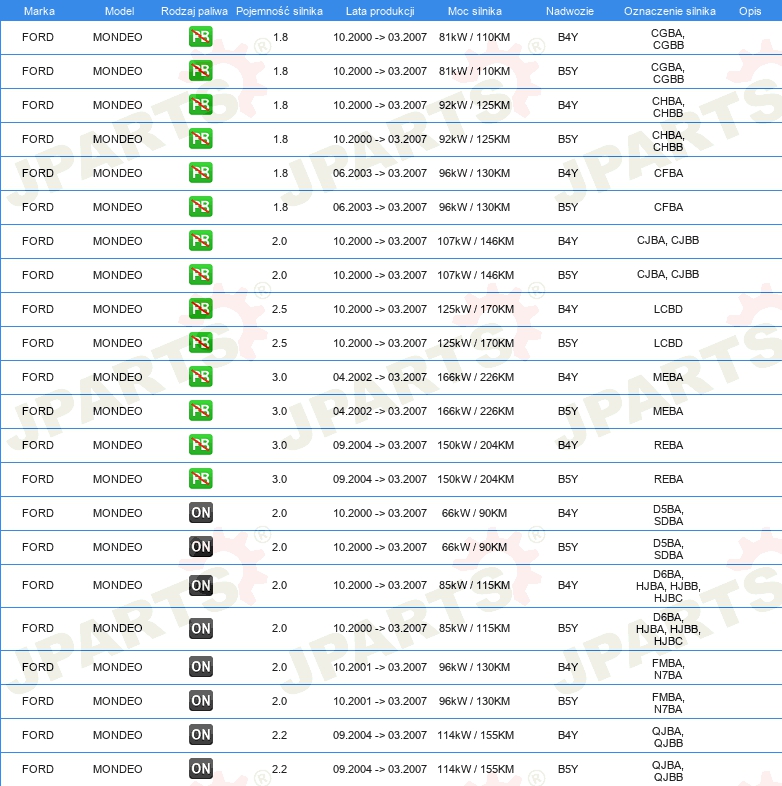Click ON diesel icon in 2.2 QJBA B4Y row

(x=201, y=735)
